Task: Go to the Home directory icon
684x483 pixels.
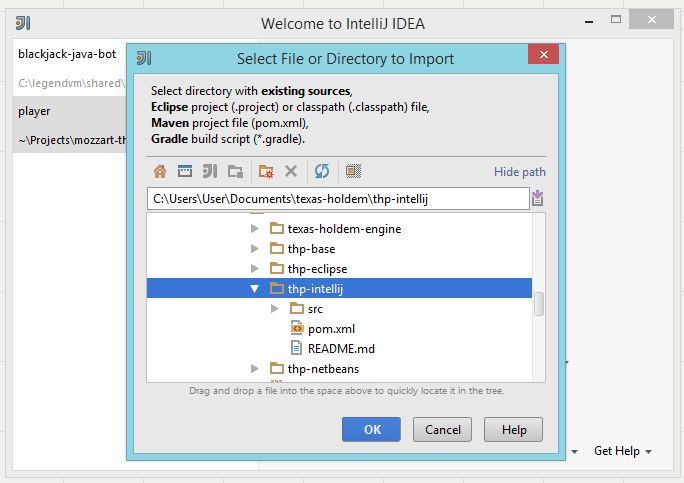Action: [x=160, y=171]
